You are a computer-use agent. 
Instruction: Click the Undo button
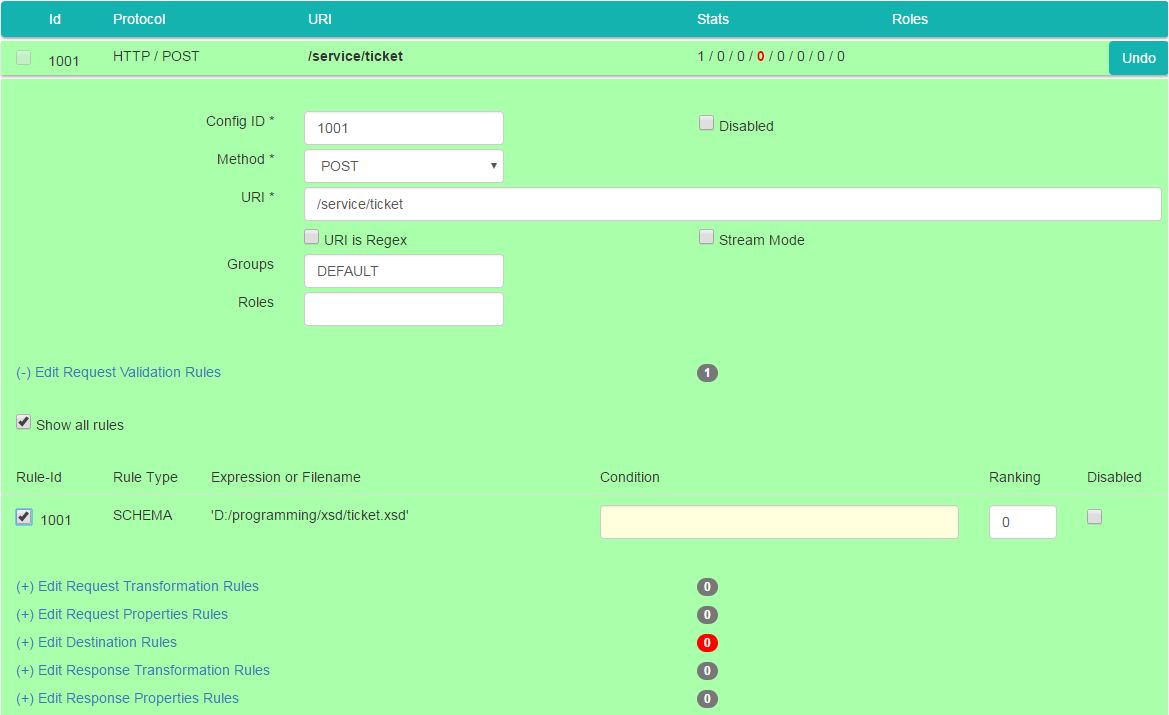(1138, 58)
